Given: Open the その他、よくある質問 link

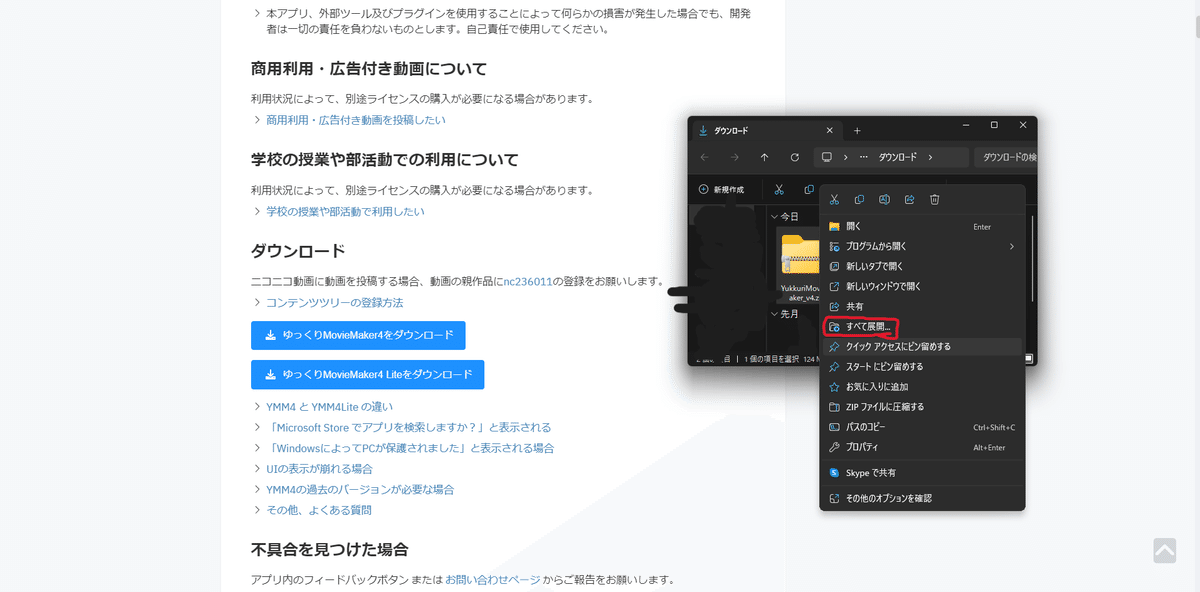Looking at the screenshot, I should click(x=318, y=510).
